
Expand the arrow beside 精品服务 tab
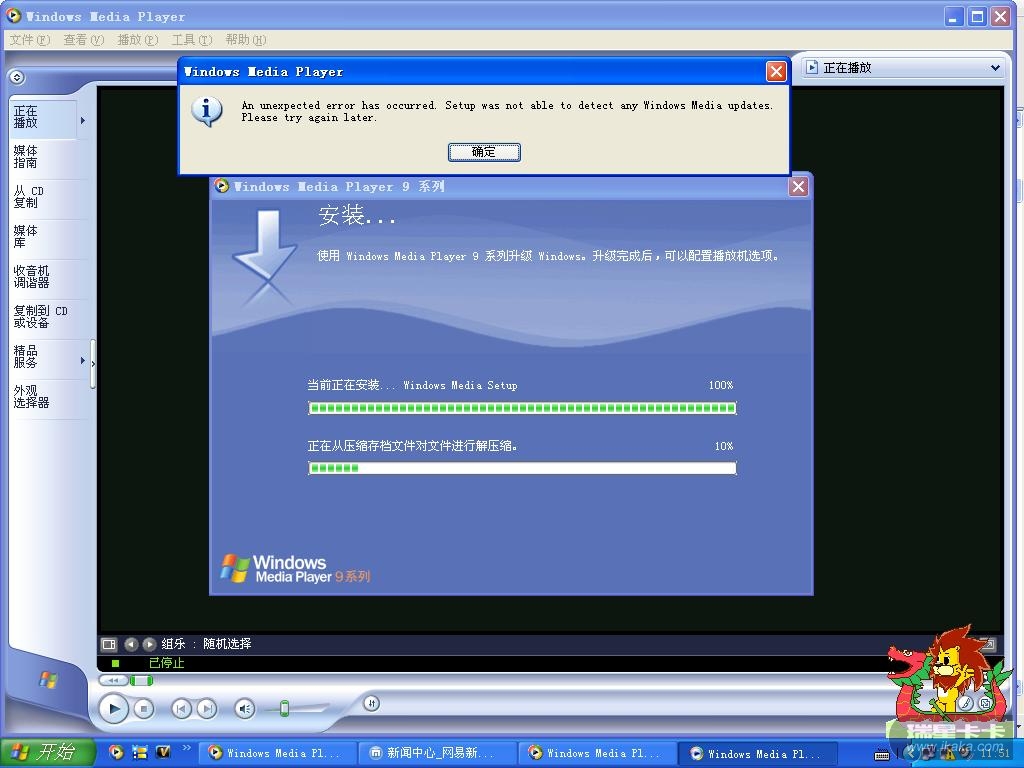[83, 360]
